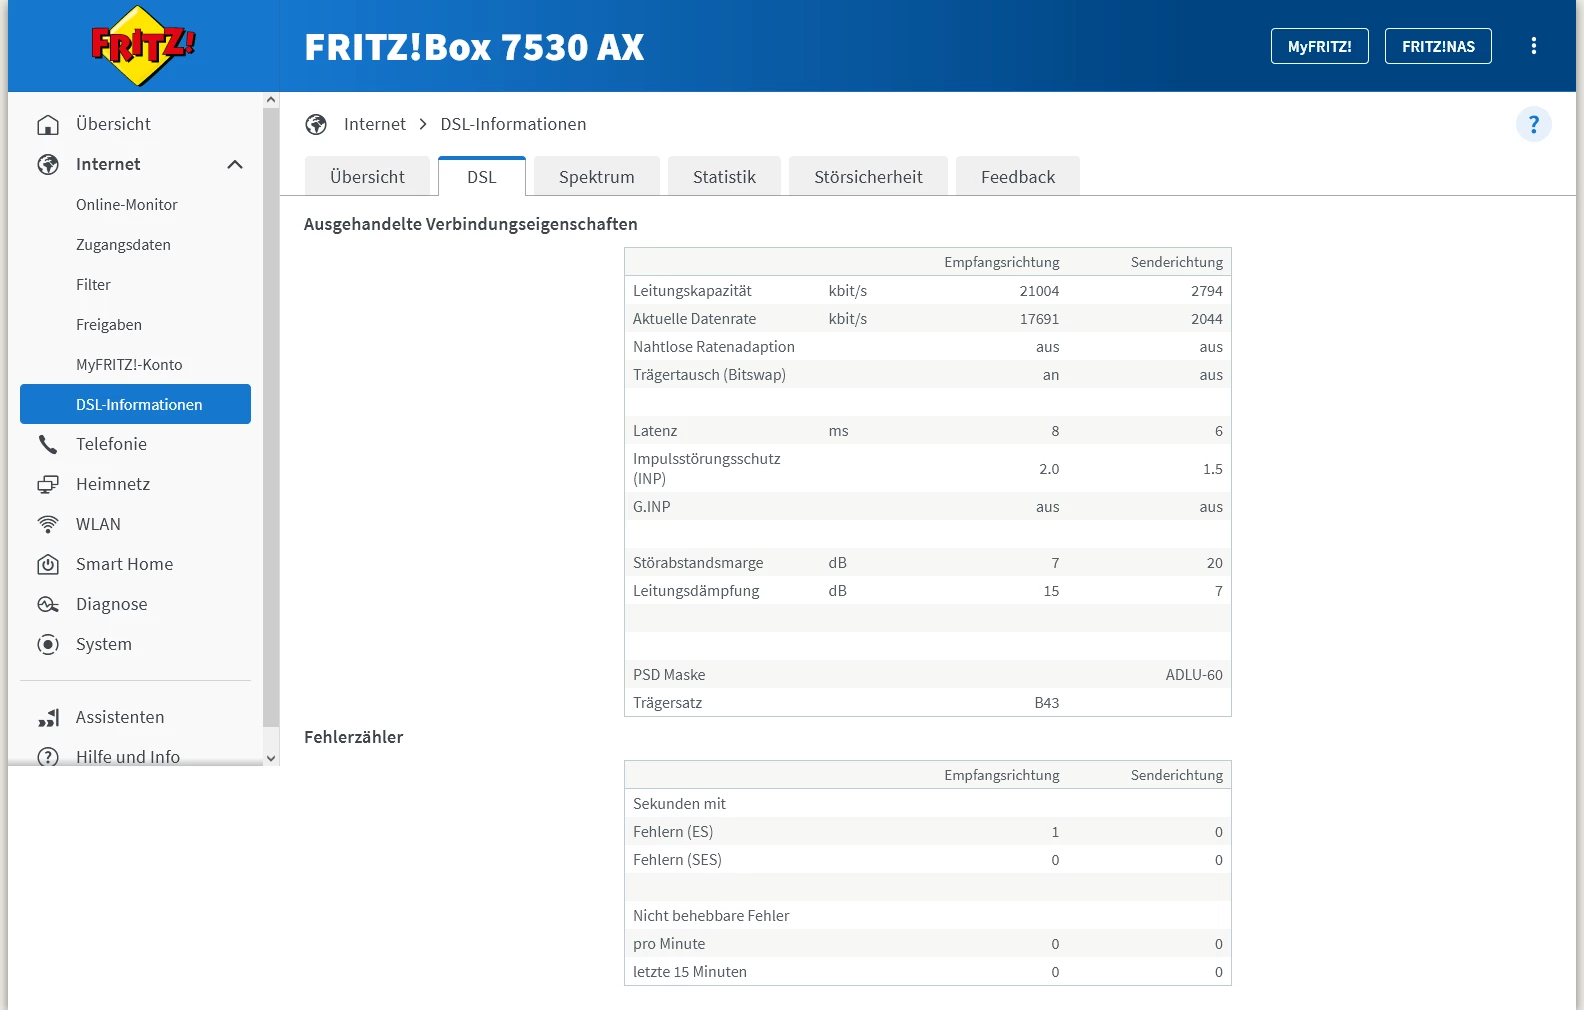Screen dimensions: 1584x1010
Task: Click the Leitungskapazität value 21004
Action: pyautogui.click(x=1039, y=290)
